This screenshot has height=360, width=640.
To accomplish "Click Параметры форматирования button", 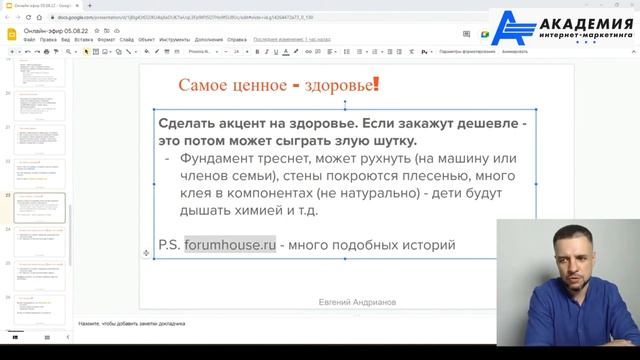I will coord(467,52).
